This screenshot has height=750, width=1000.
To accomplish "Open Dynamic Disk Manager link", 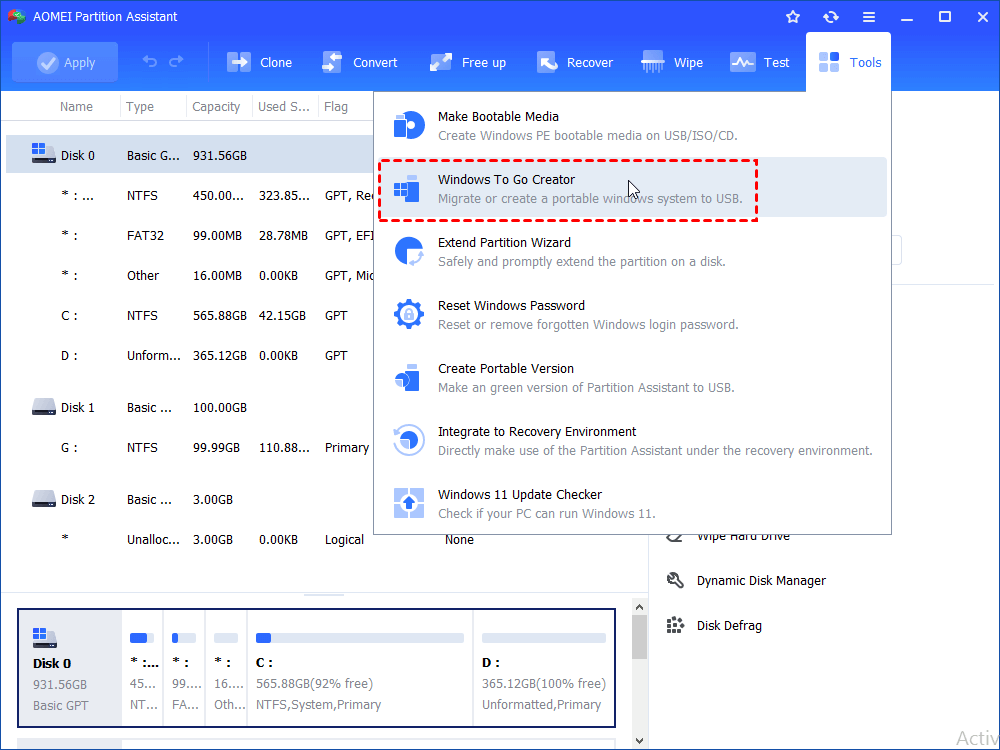I will coord(760,580).
